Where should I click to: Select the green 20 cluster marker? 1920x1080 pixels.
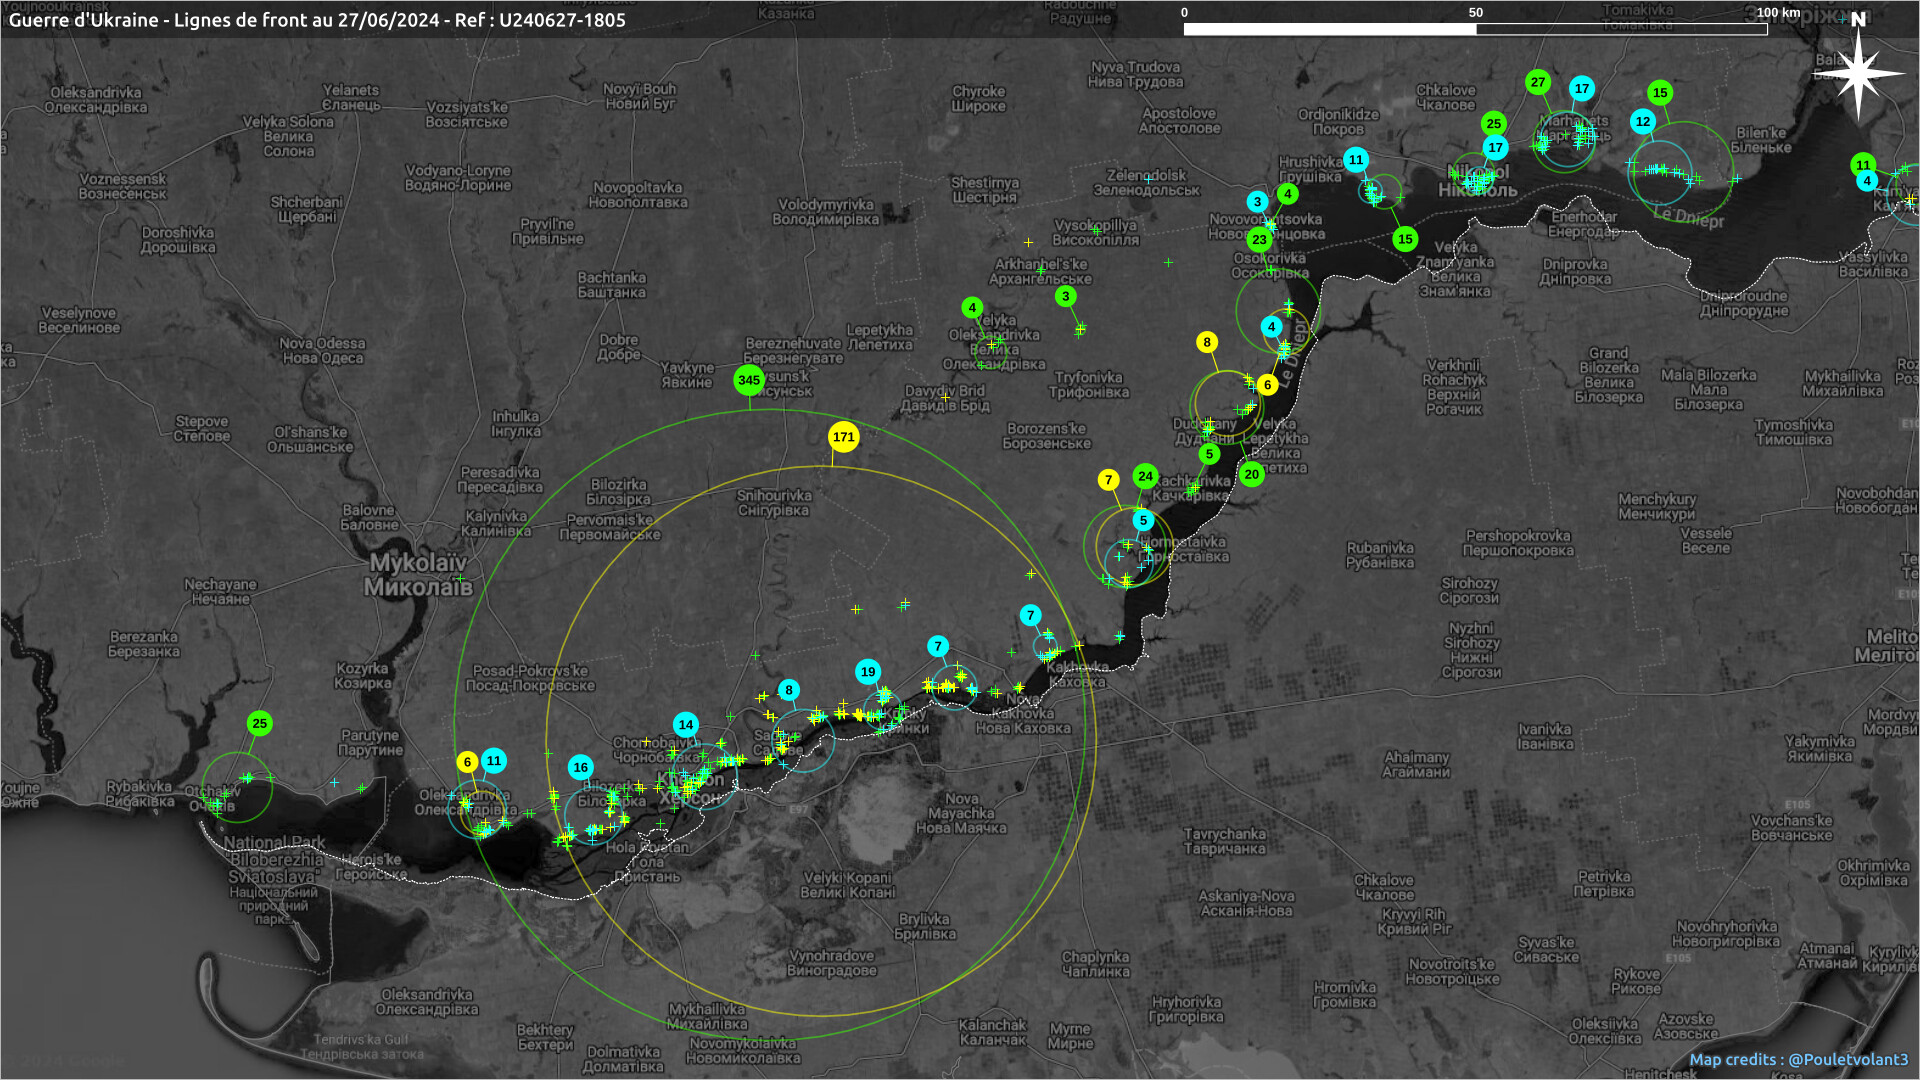[1251, 474]
